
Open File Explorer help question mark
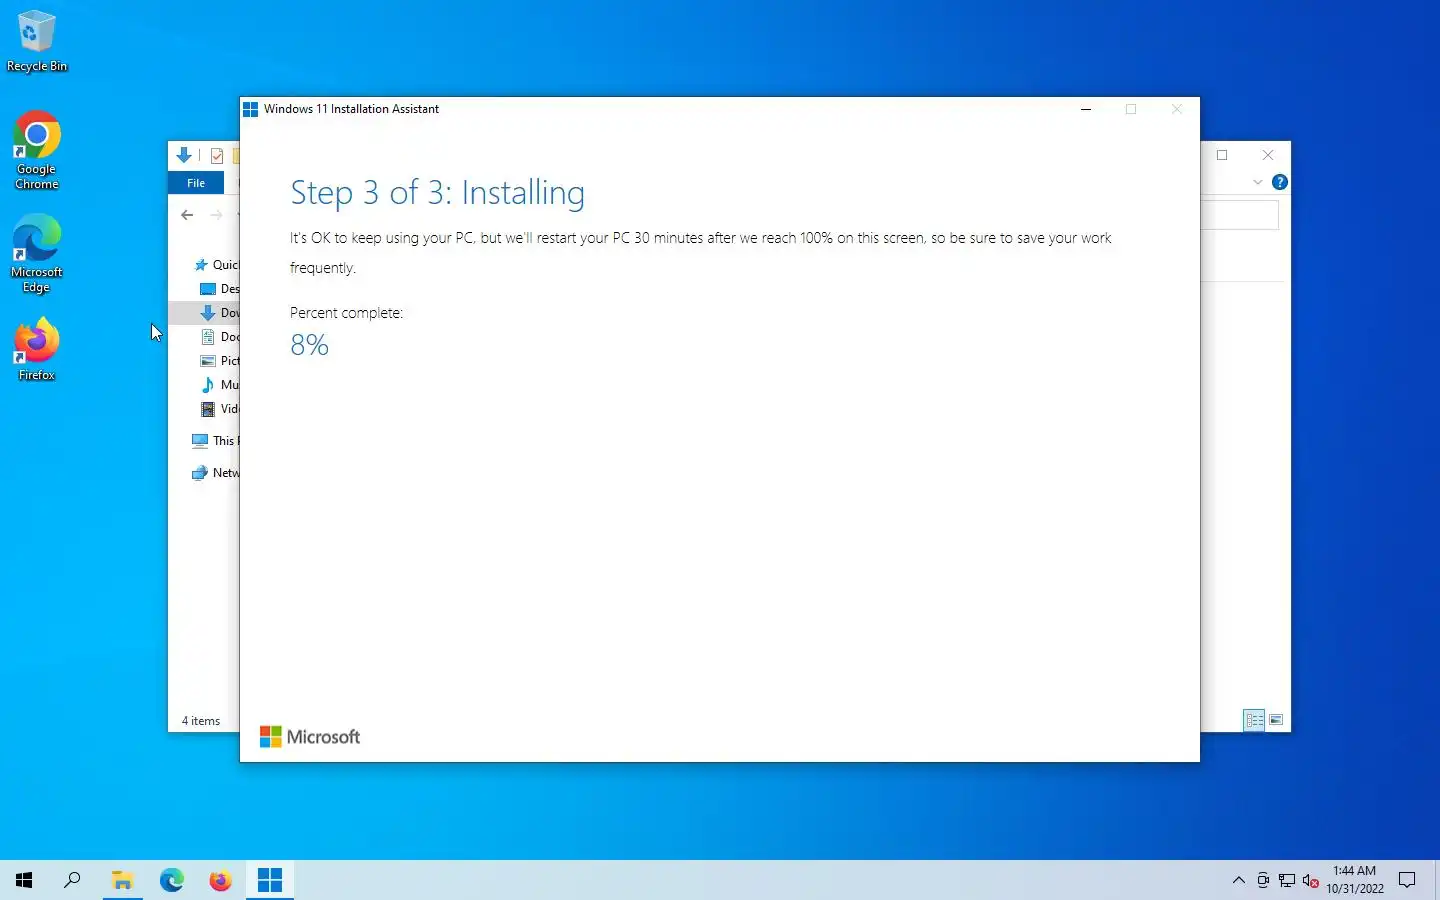(x=1279, y=182)
